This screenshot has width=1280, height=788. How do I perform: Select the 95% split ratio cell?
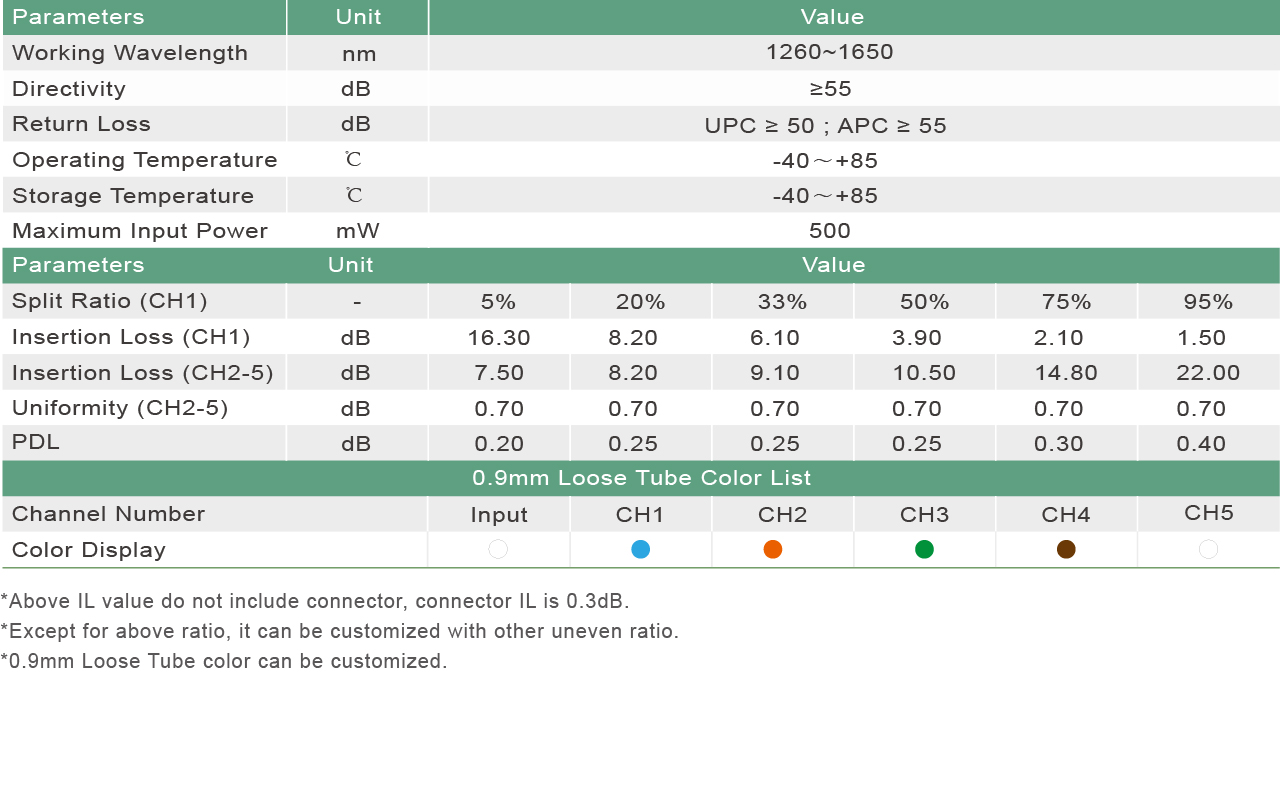click(x=1209, y=301)
